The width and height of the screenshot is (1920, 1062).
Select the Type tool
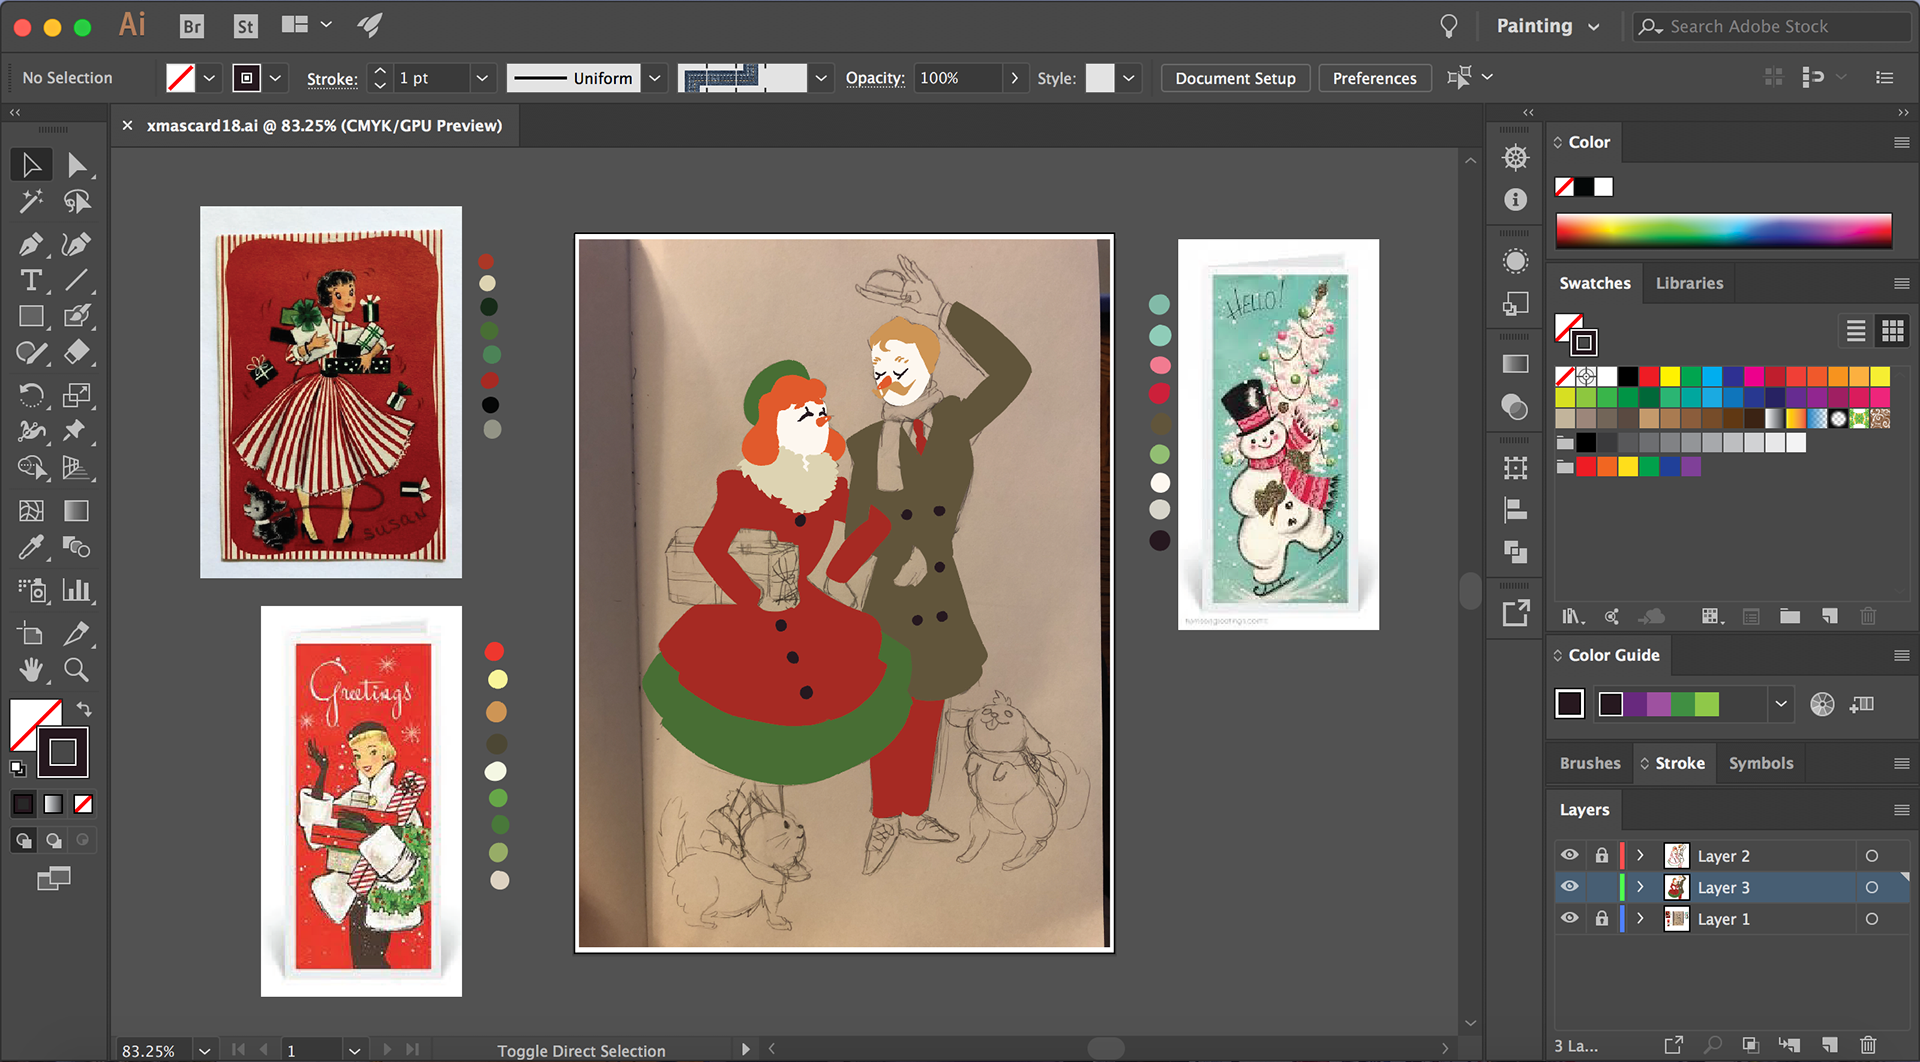[x=31, y=280]
